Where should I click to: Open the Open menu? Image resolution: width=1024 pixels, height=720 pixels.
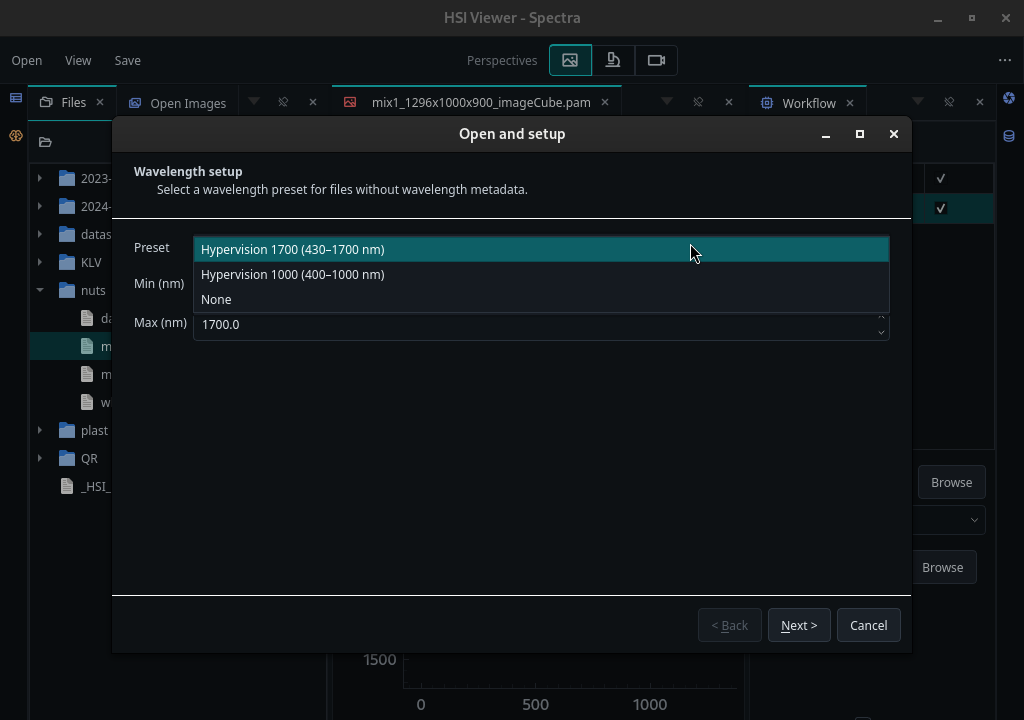(x=27, y=60)
